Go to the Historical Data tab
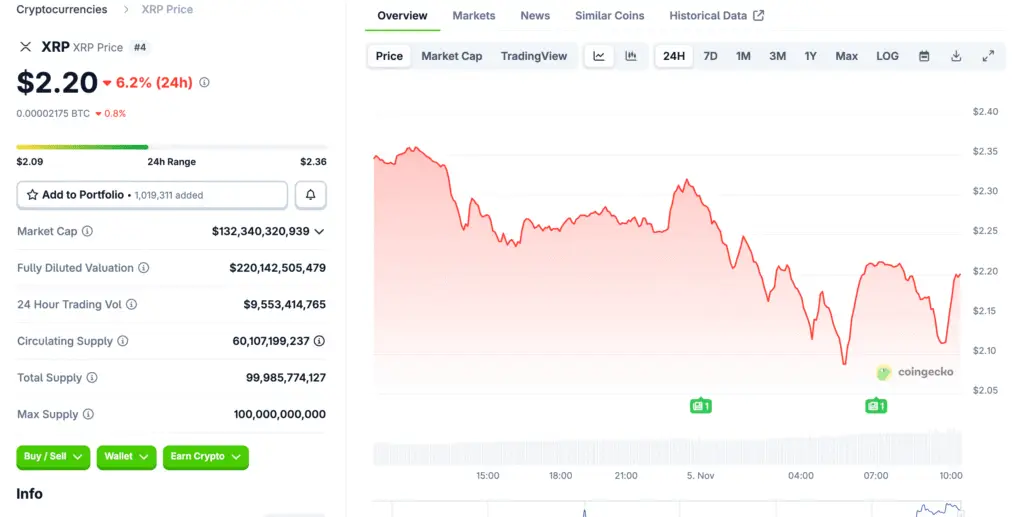 point(716,16)
